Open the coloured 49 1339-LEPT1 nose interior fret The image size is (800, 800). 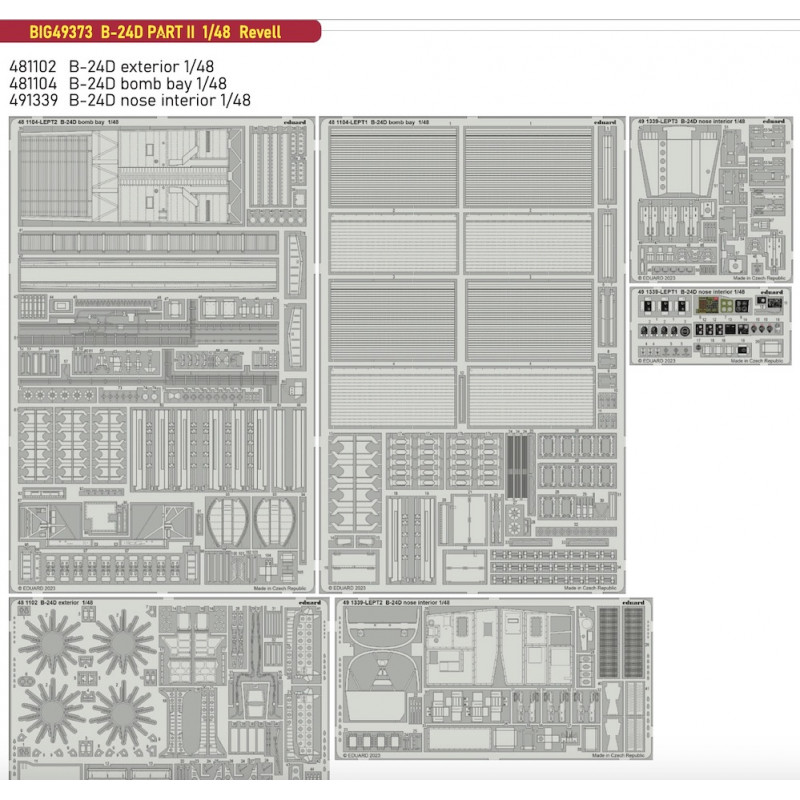pyautogui.click(x=710, y=326)
